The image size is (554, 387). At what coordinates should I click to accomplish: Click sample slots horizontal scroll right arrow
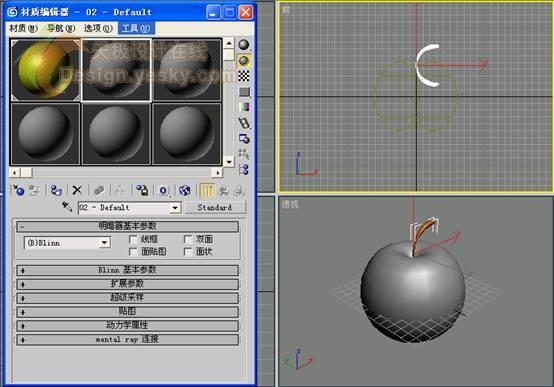217,172
